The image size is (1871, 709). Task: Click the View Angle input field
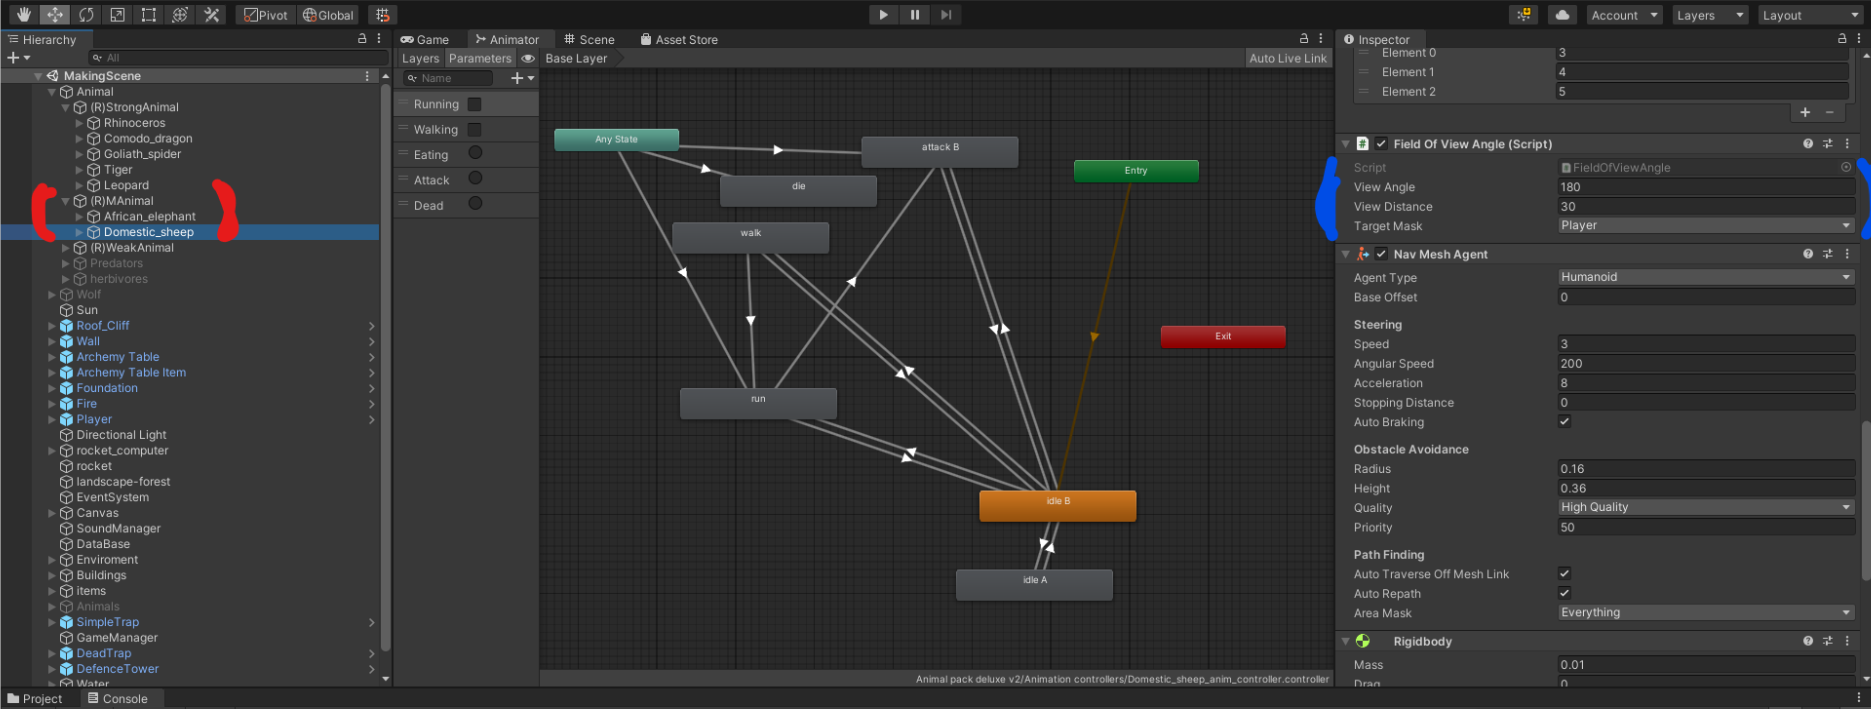pyautogui.click(x=1706, y=187)
